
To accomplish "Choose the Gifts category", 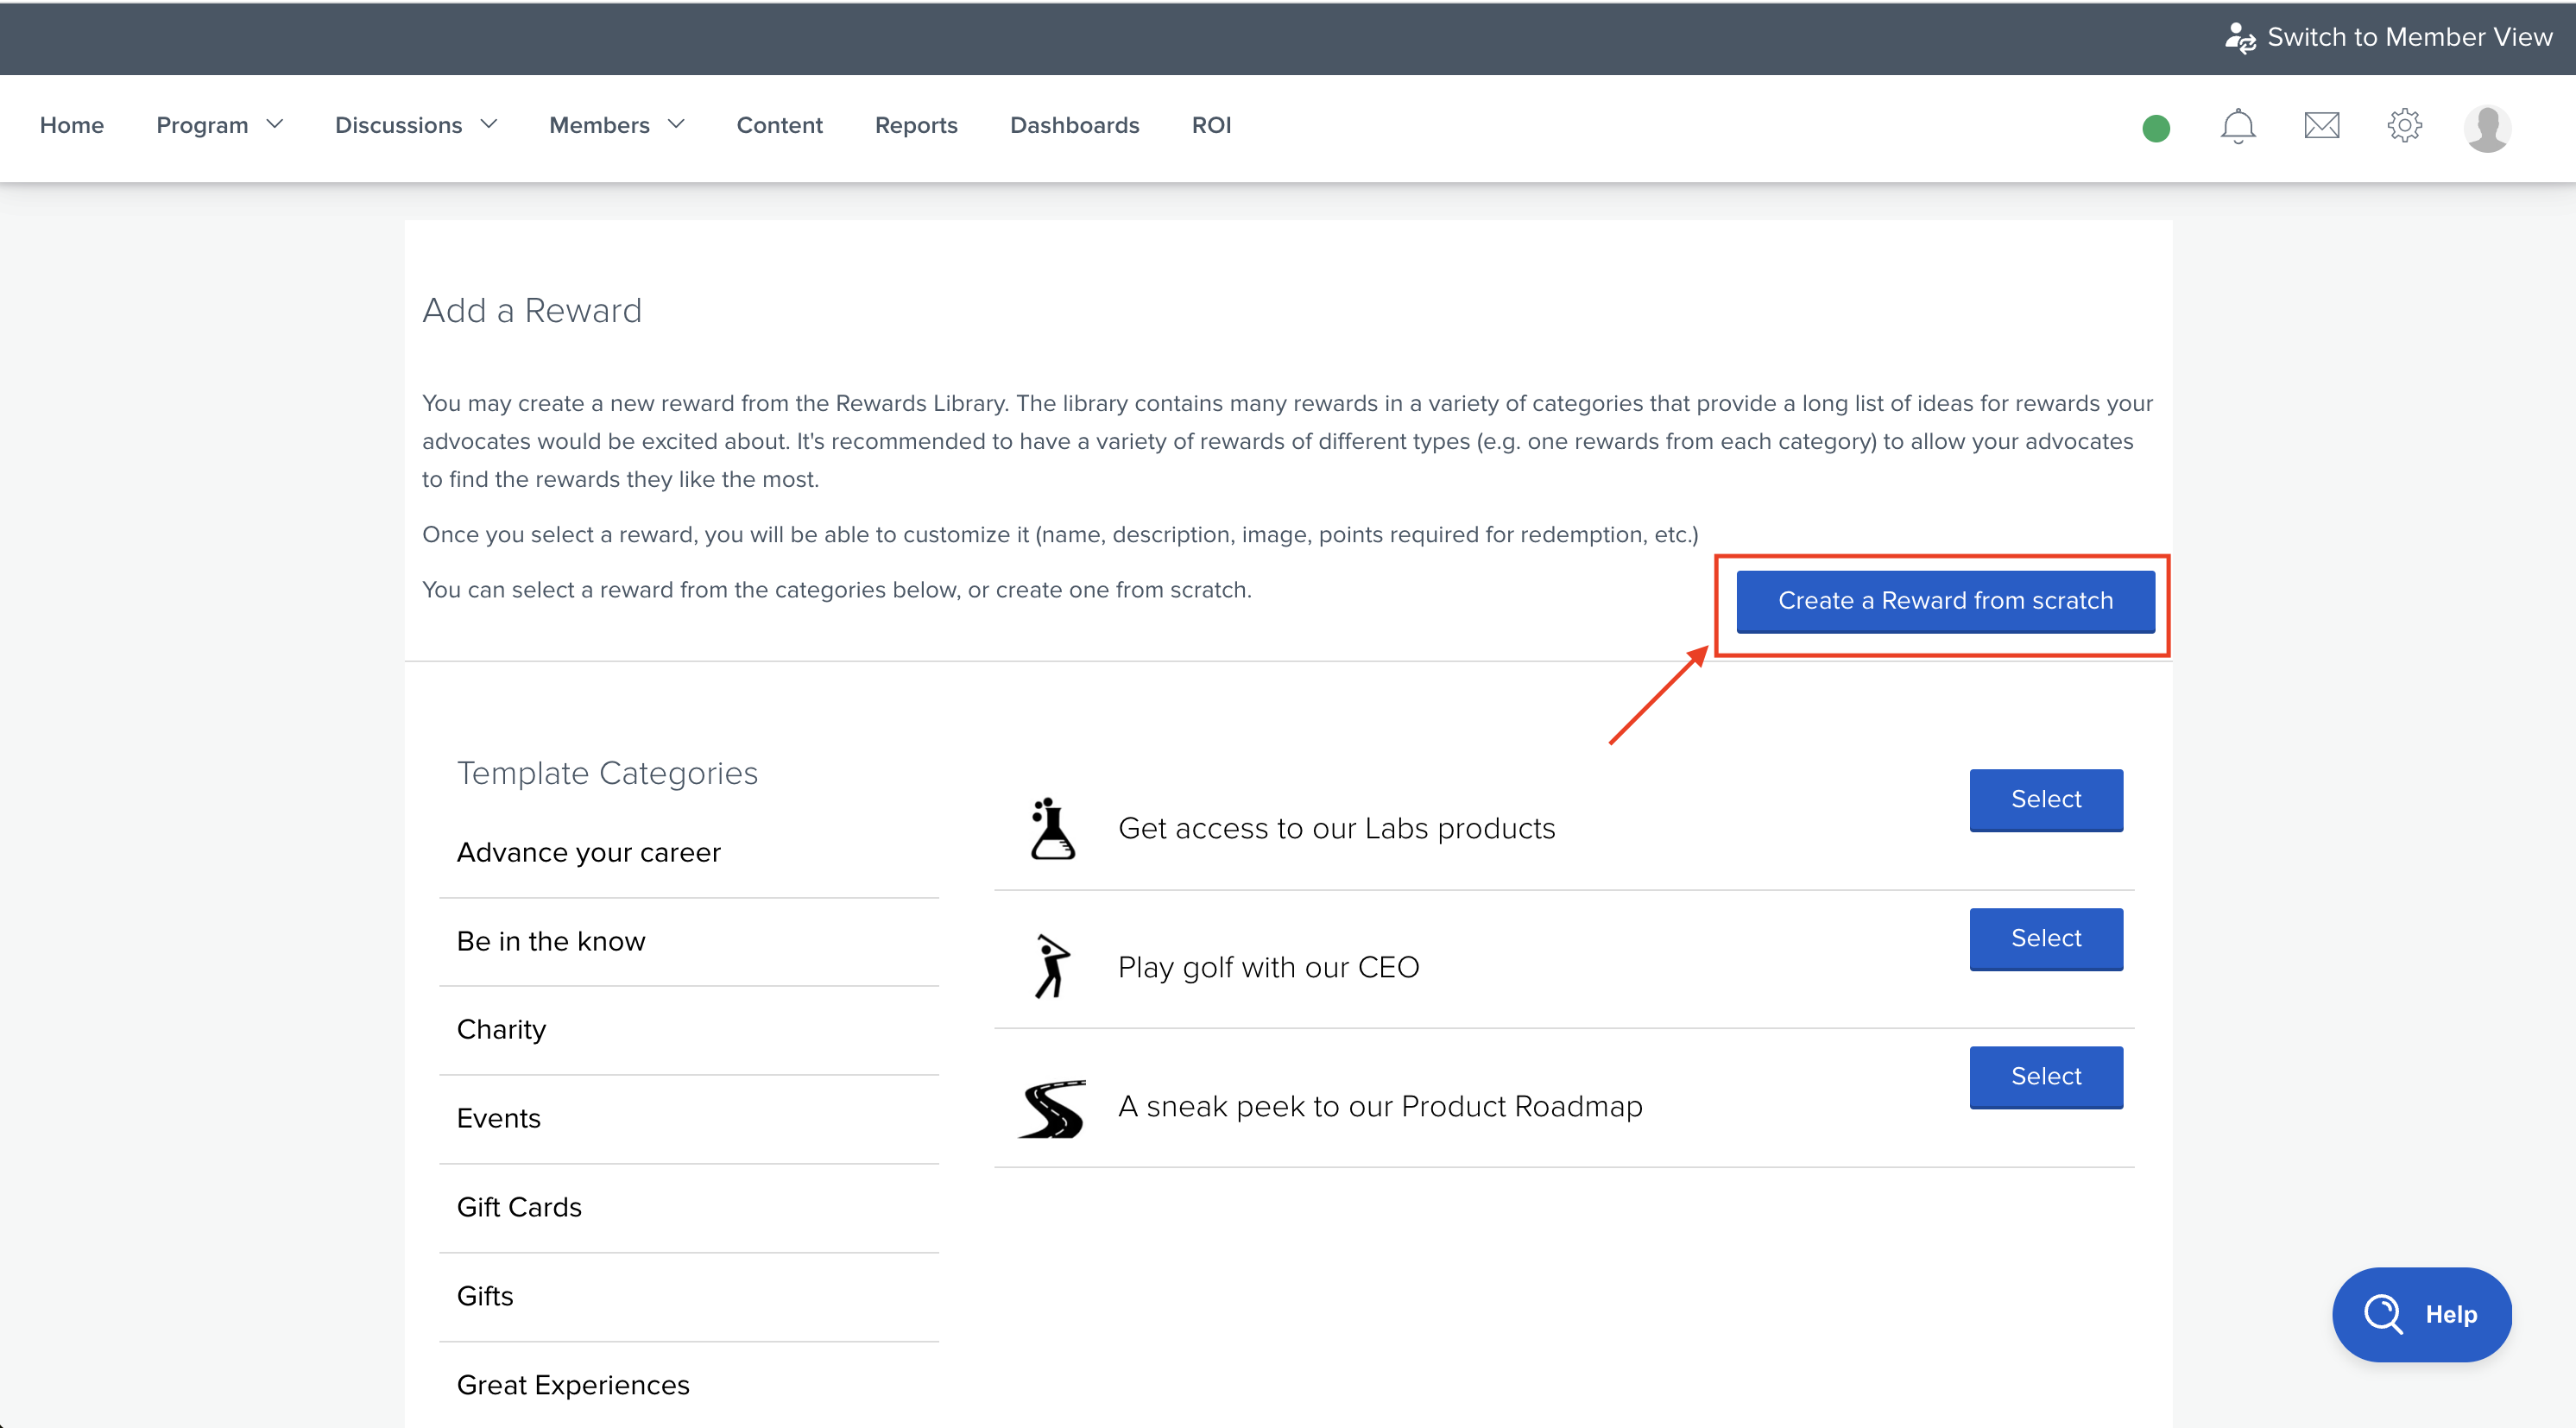I will pyautogui.click(x=689, y=1297).
